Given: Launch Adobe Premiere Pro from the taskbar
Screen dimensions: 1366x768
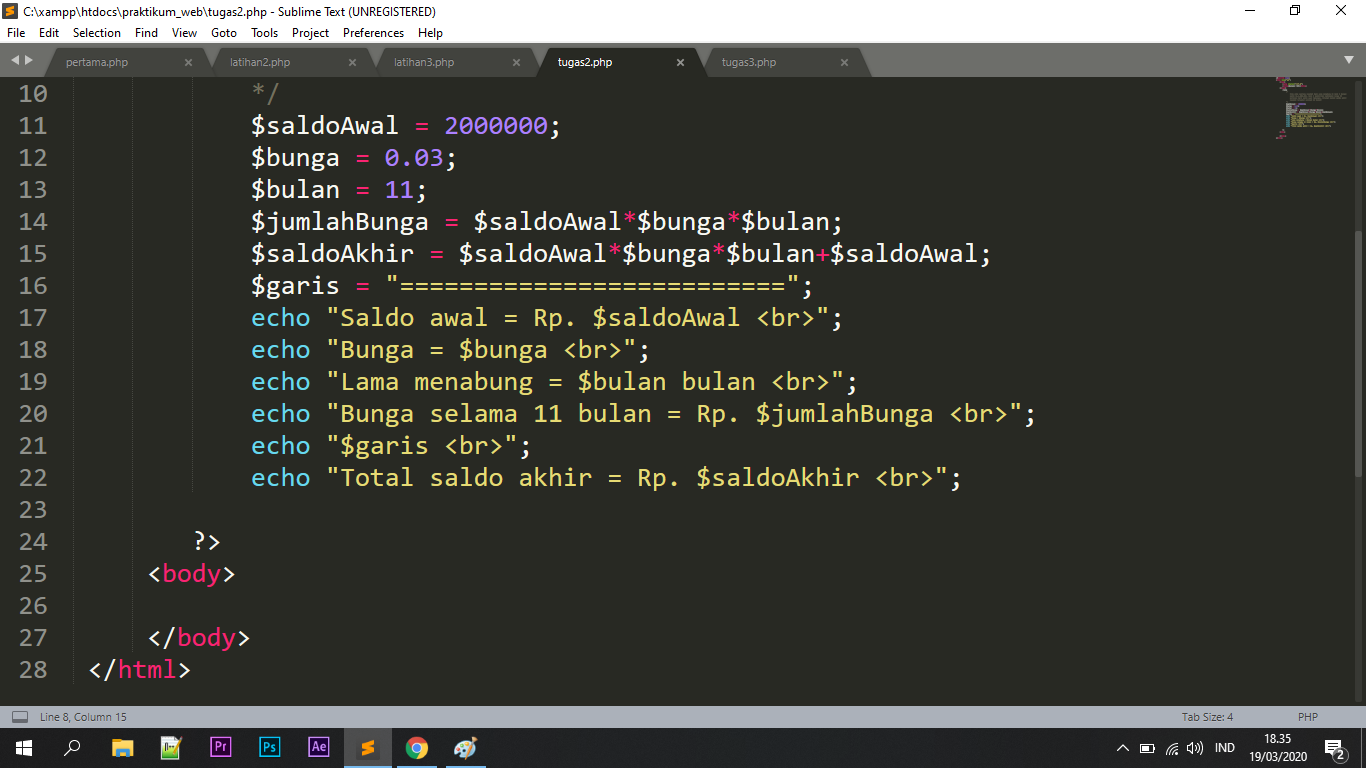Looking at the screenshot, I should pos(221,747).
